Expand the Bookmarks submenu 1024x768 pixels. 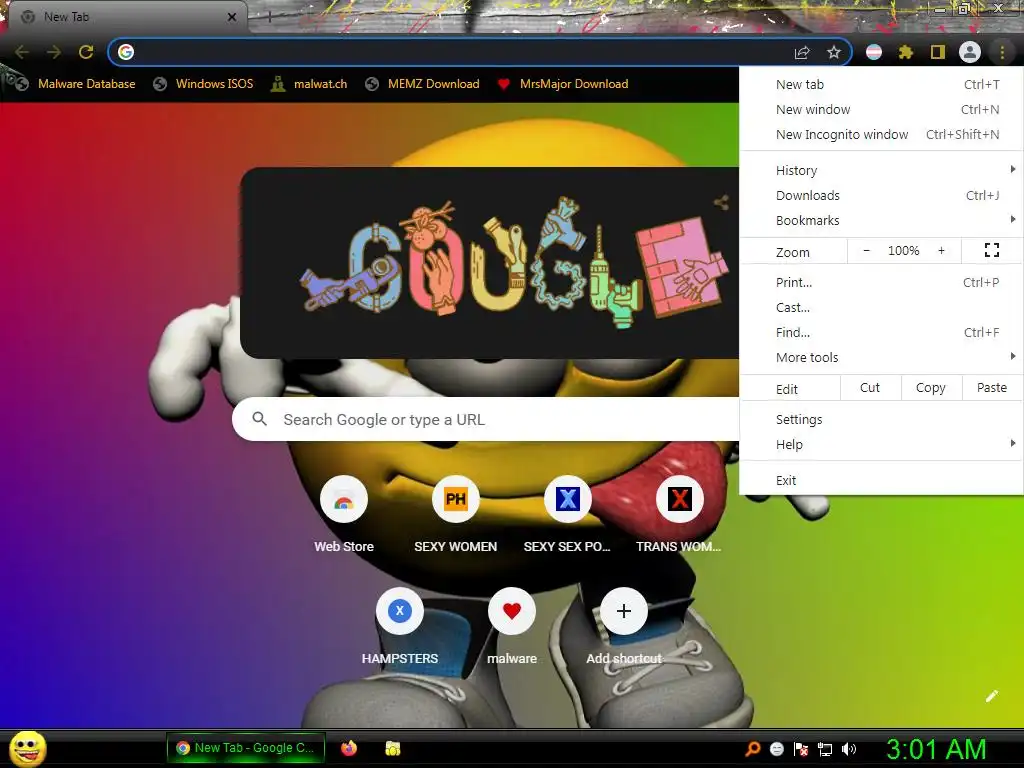(881, 221)
